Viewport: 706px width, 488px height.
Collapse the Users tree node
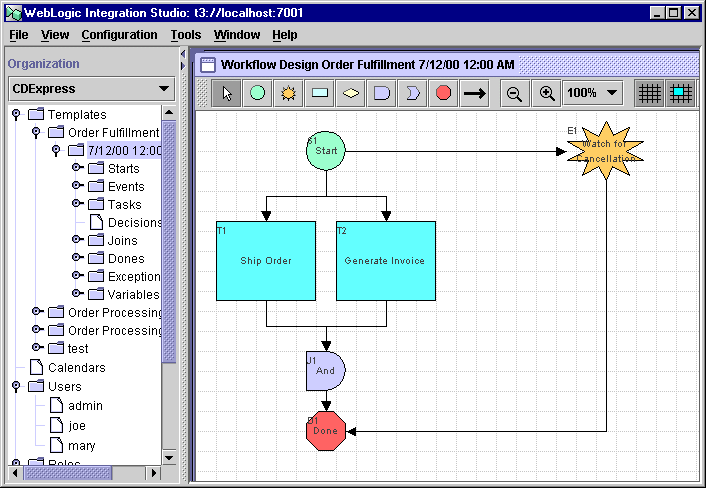pos(17,386)
